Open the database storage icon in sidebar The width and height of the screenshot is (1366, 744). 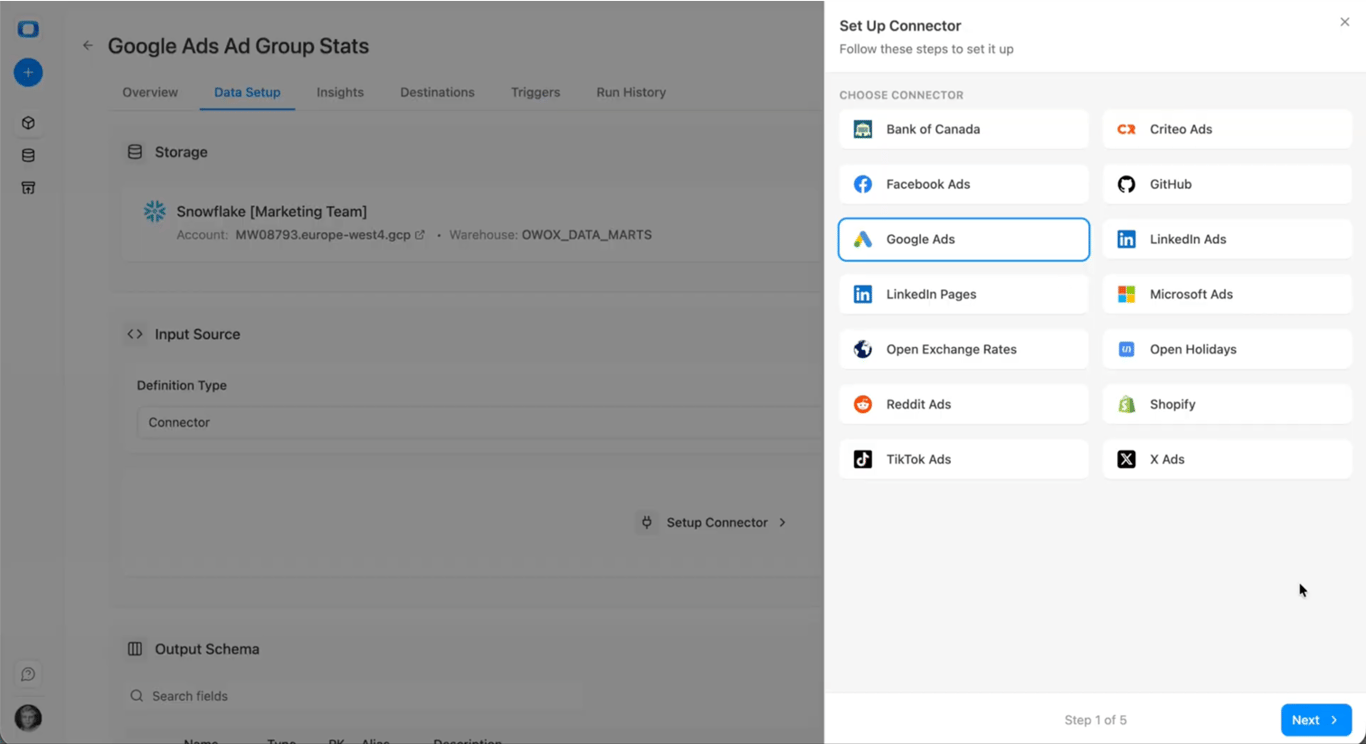tap(28, 155)
